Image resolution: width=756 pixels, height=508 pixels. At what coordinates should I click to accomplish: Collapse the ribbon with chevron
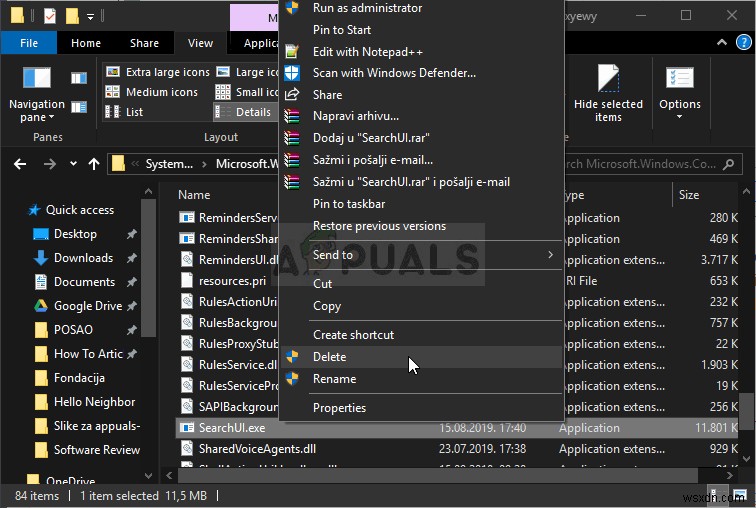pos(721,42)
